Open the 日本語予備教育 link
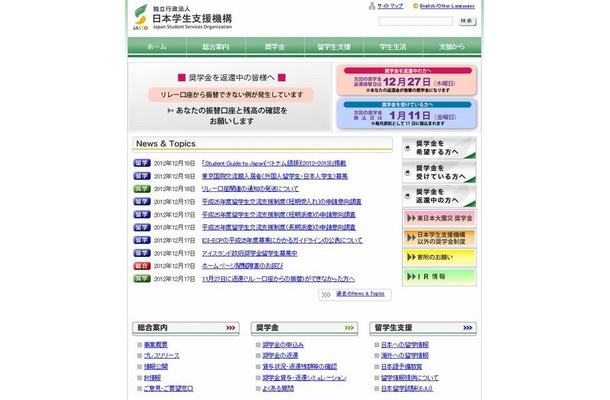This screenshot has height=400, width=610. (x=401, y=367)
